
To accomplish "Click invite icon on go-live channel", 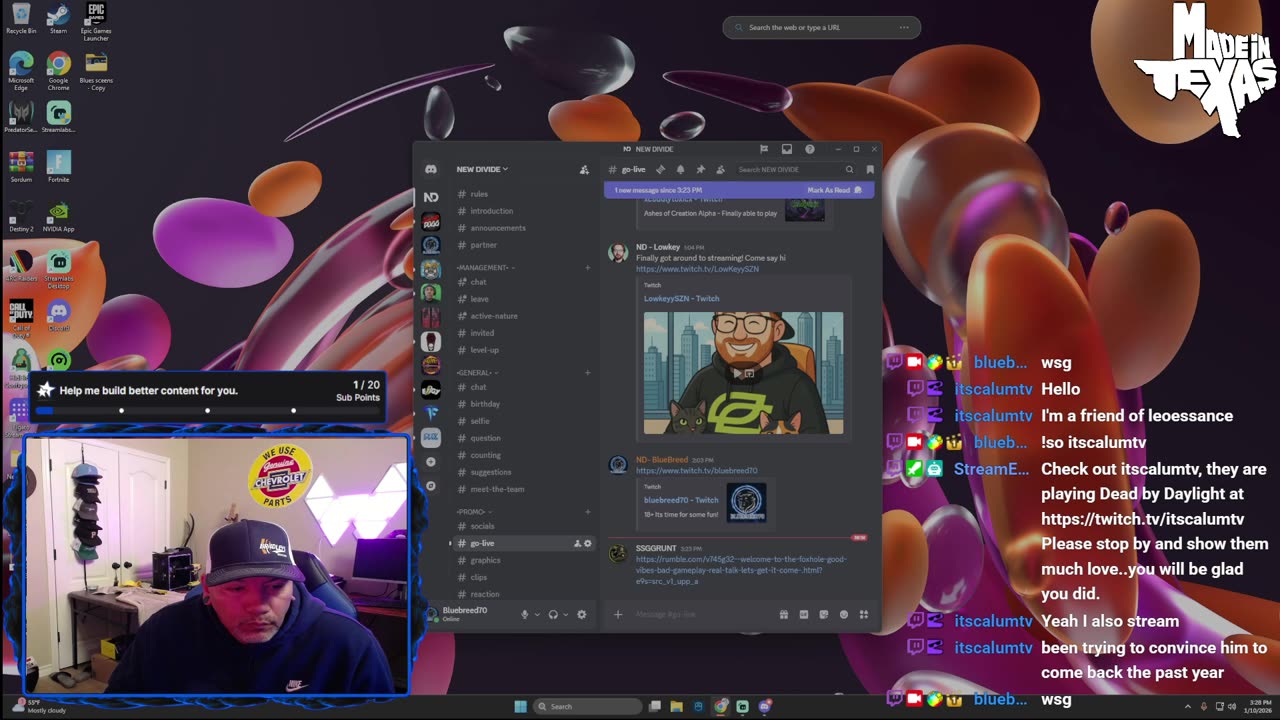I will 577,543.
